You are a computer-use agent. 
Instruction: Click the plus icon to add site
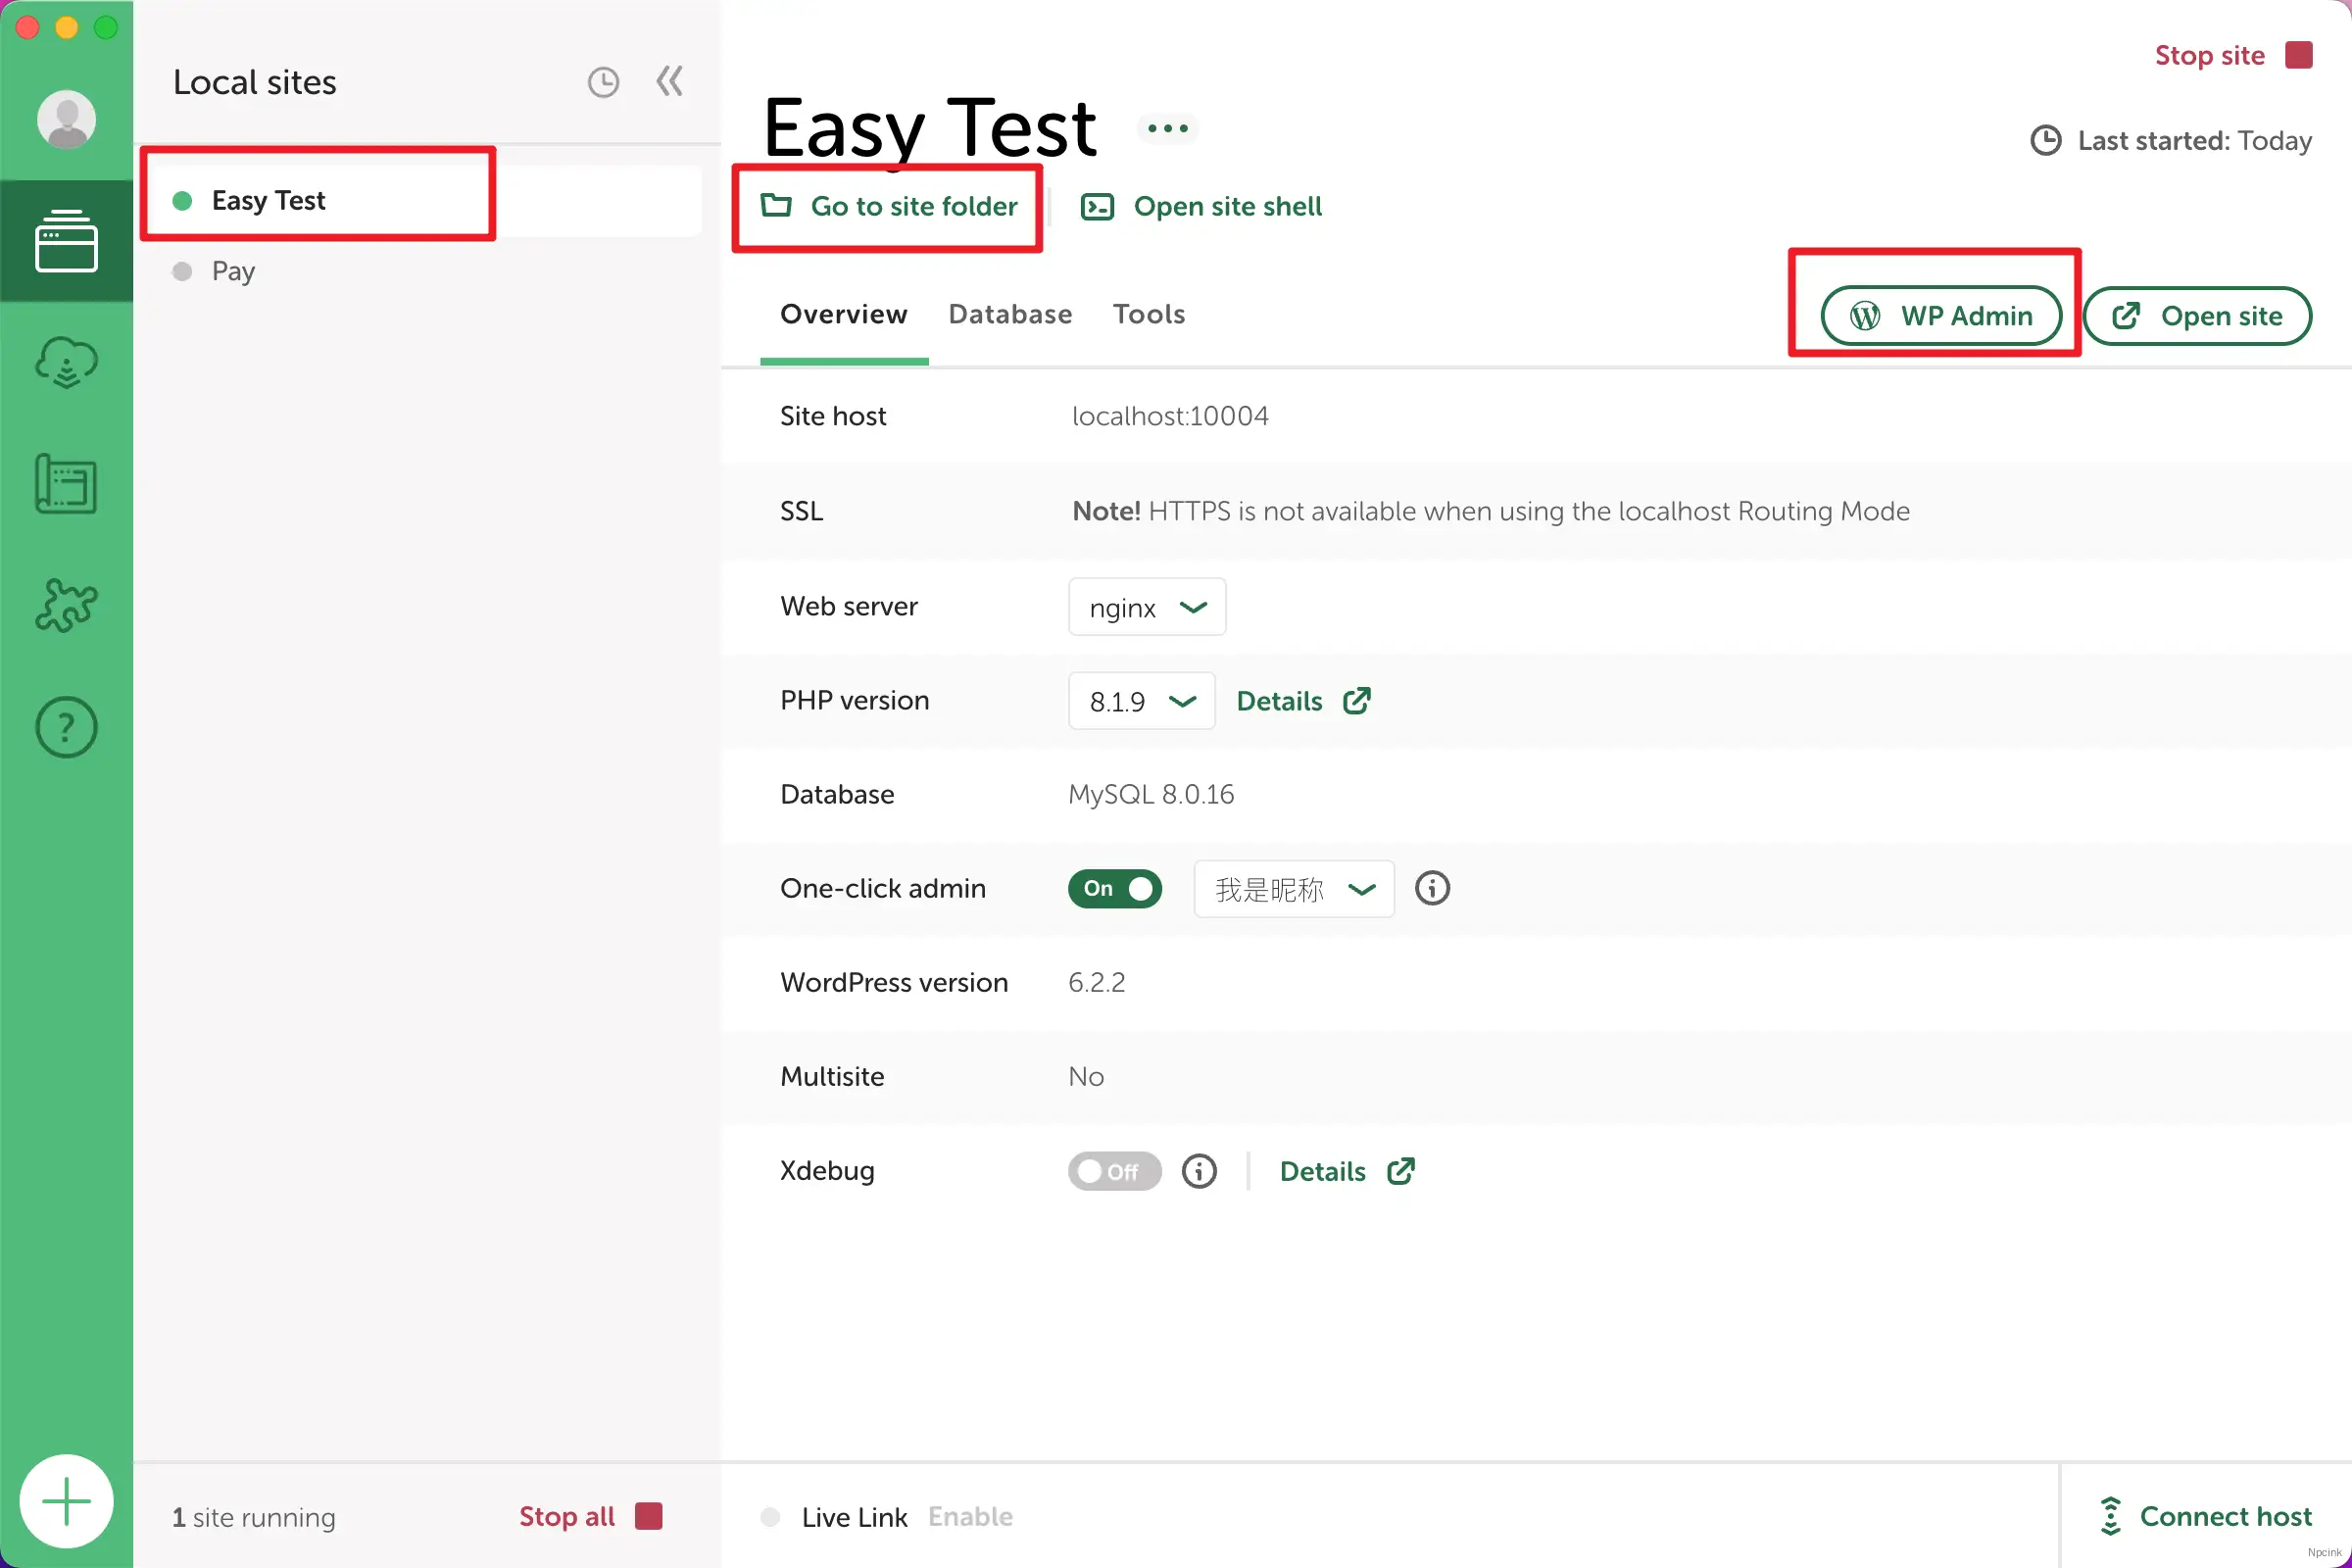pyautogui.click(x=66, y=1501)
